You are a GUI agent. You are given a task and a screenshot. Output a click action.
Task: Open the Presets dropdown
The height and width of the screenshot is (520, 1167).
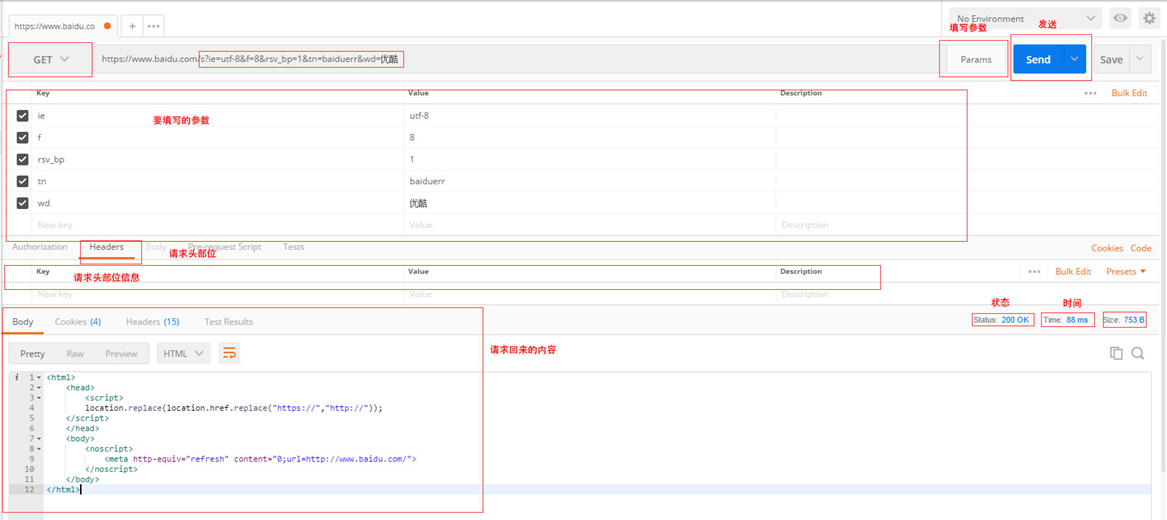tap(1125, 272)
